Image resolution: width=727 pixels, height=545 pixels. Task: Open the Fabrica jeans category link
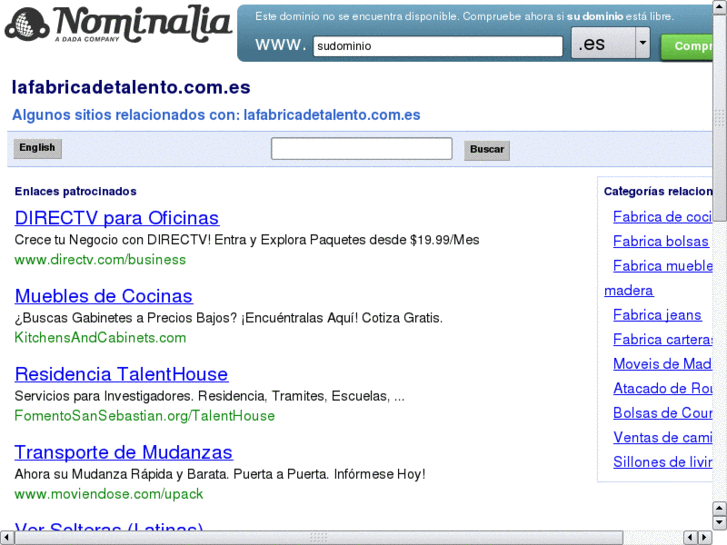pyautogui.click(x=657, y=315)
